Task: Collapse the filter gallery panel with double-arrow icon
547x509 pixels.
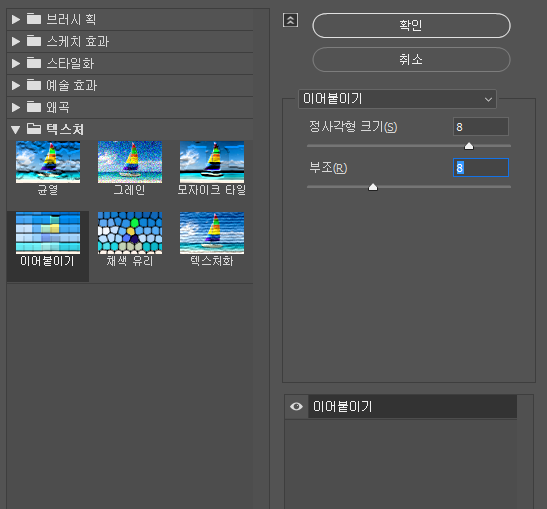Action: (x=290, y=20)
